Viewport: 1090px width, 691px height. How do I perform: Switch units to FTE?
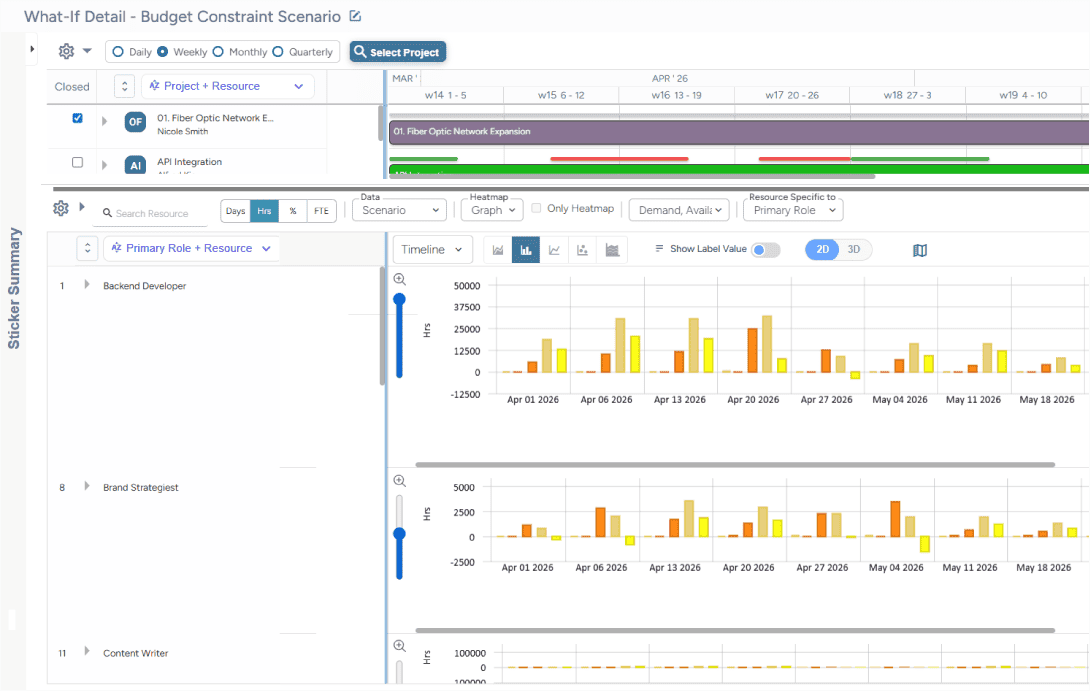321,211
